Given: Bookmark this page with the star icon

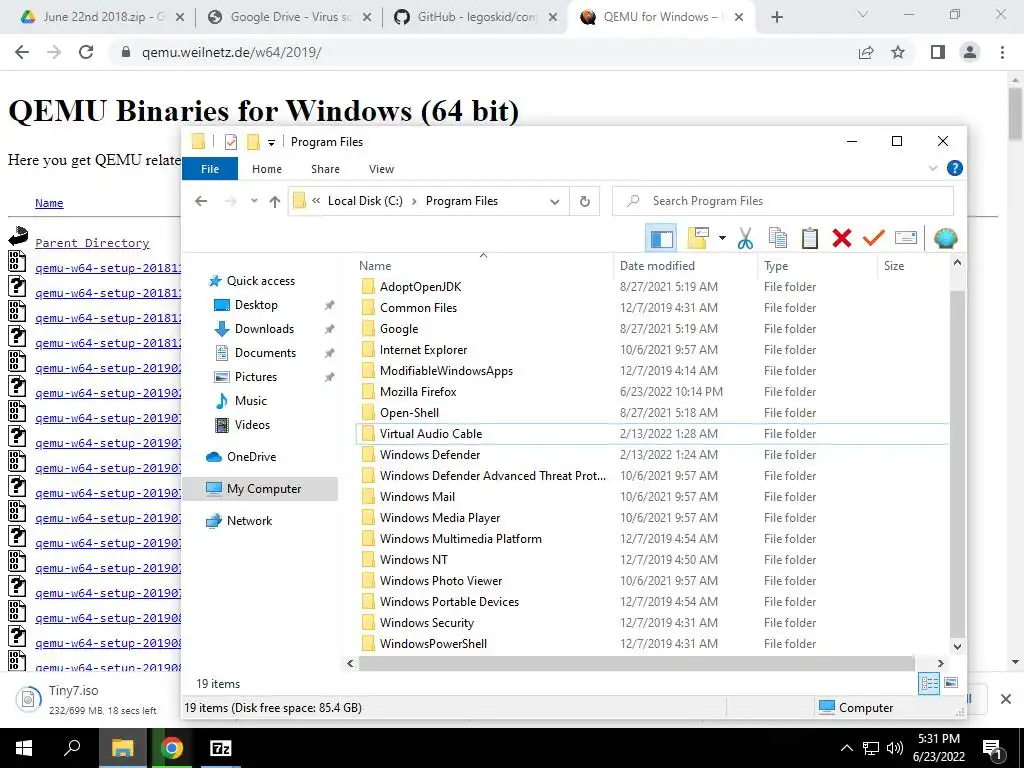Looking at the screenshot, I should click(x=898, y=52).
